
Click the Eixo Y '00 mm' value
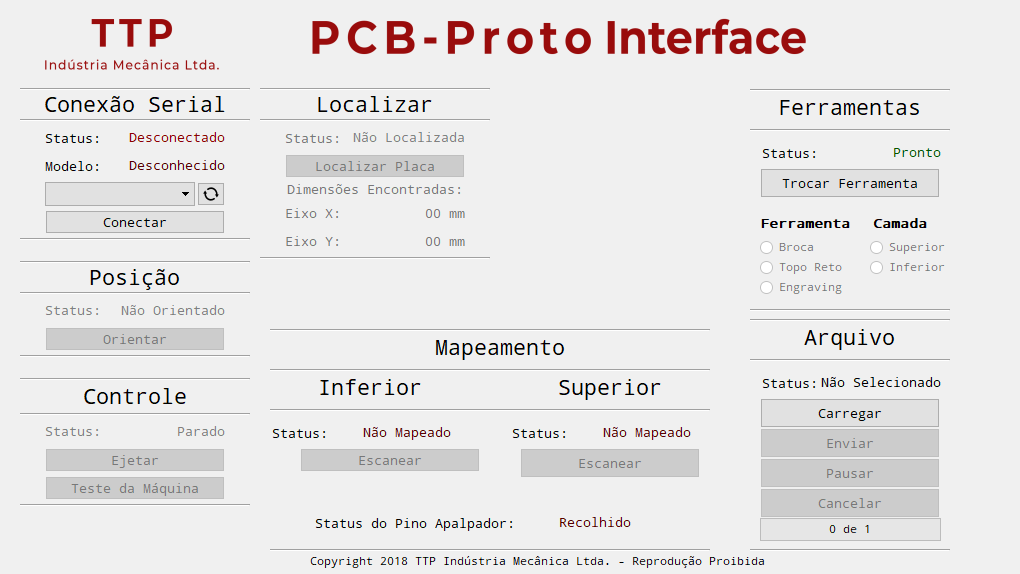[445, 241]
